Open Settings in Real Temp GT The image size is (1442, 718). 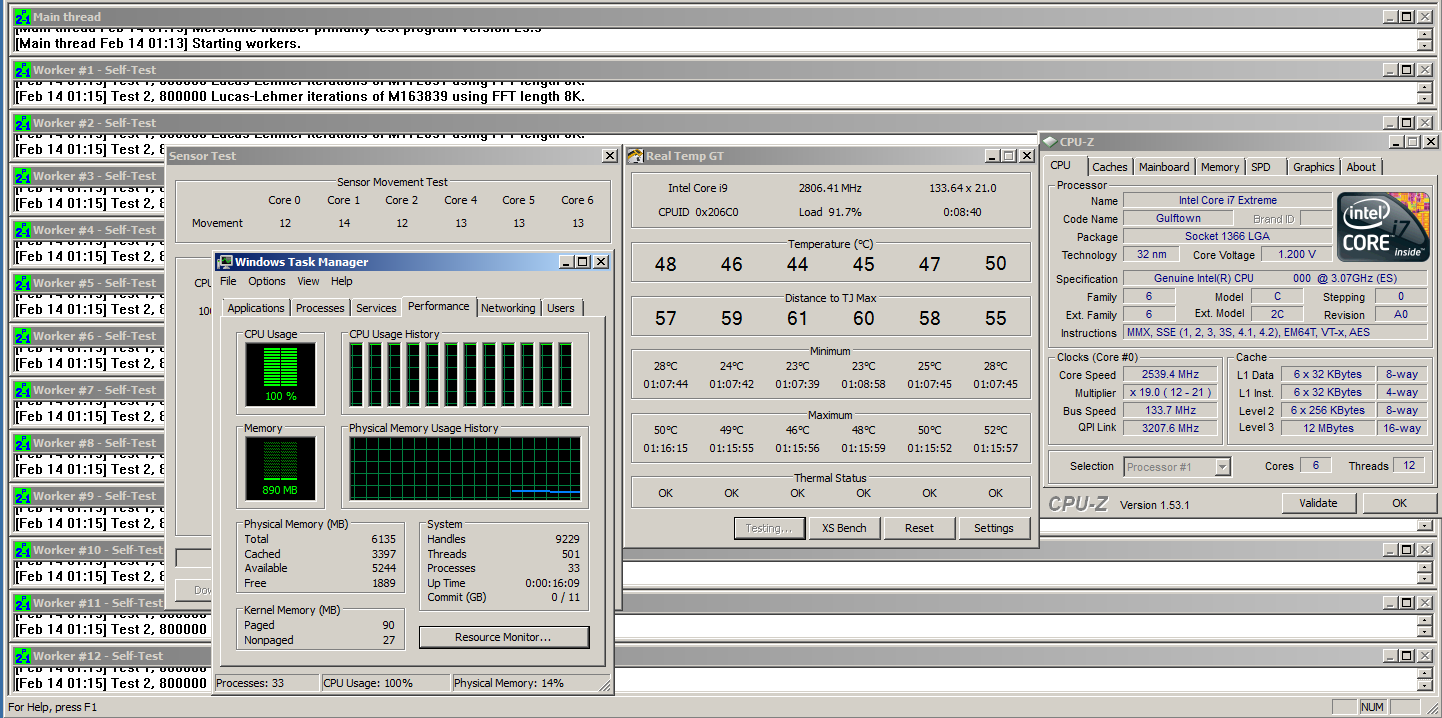tap(994, 528)
